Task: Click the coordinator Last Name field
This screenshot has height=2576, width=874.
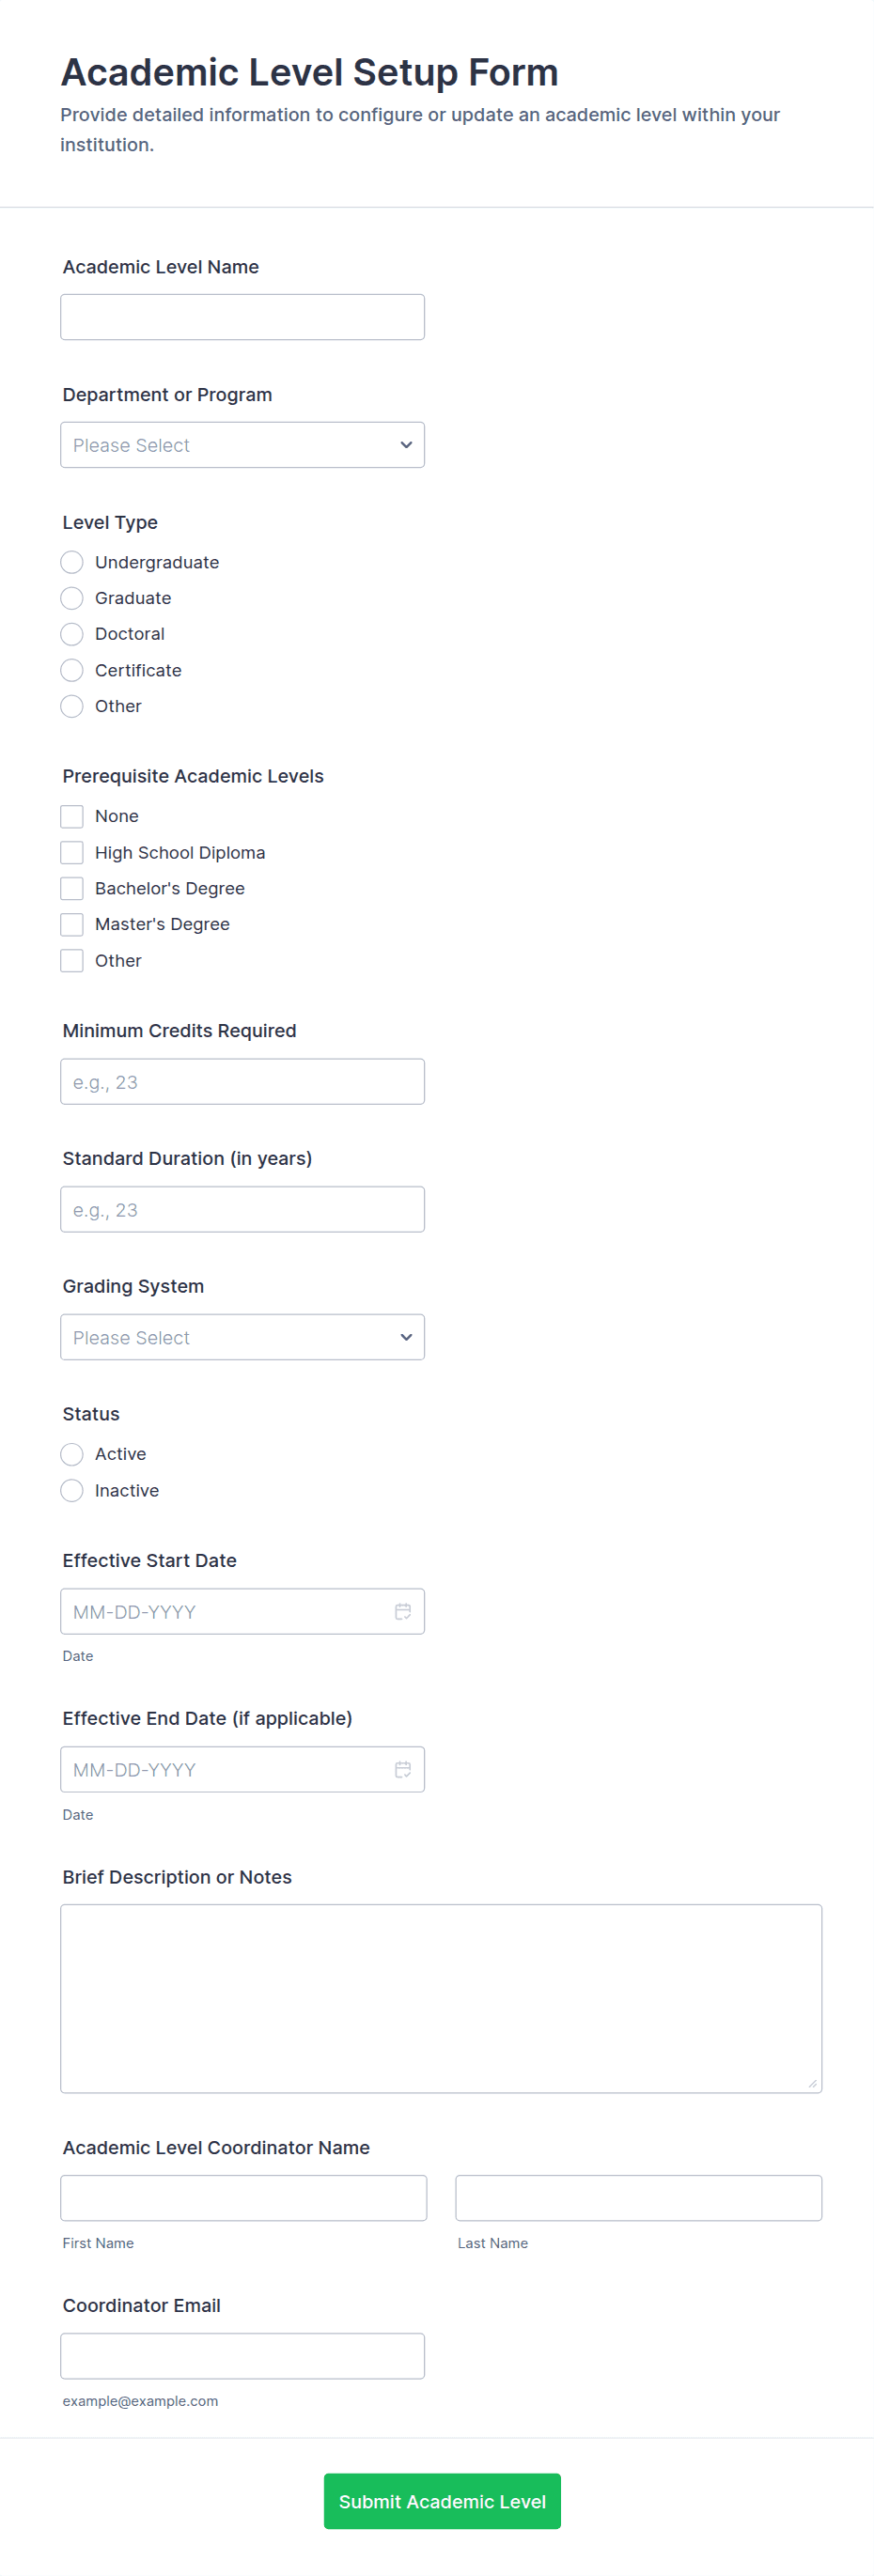Action: [x=638, y=2198]
